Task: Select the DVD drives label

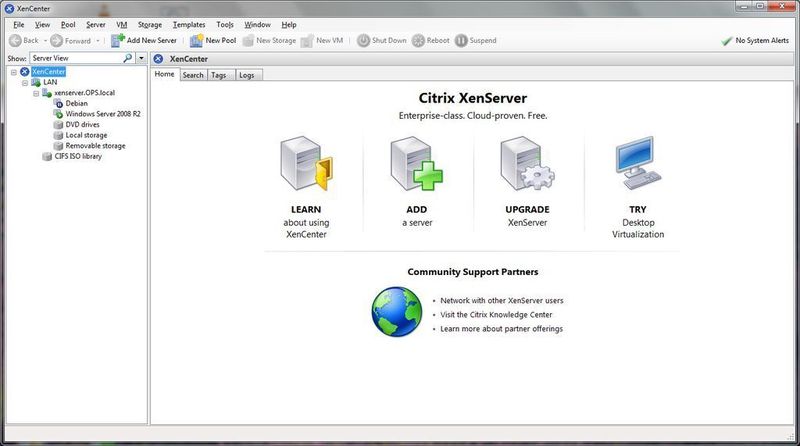Action: [x=83, y=125]
